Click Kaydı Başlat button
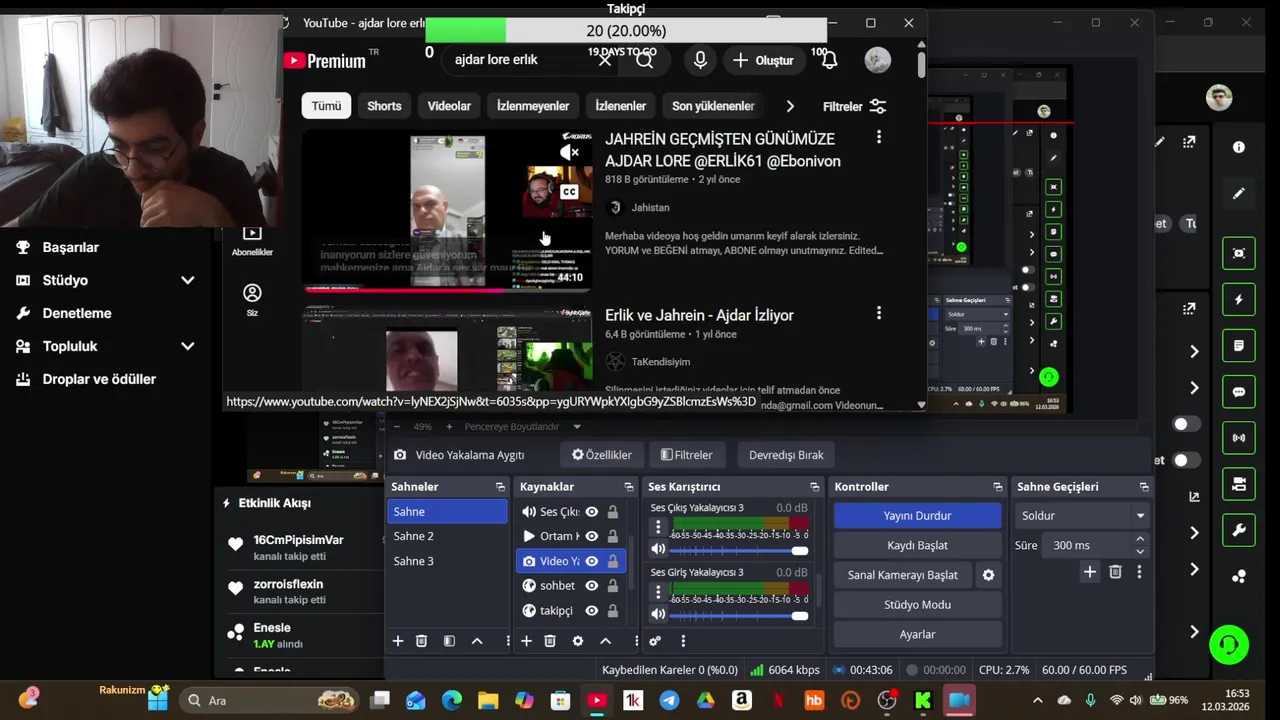This screenshot has height=720, width=1280. point(917,545)
